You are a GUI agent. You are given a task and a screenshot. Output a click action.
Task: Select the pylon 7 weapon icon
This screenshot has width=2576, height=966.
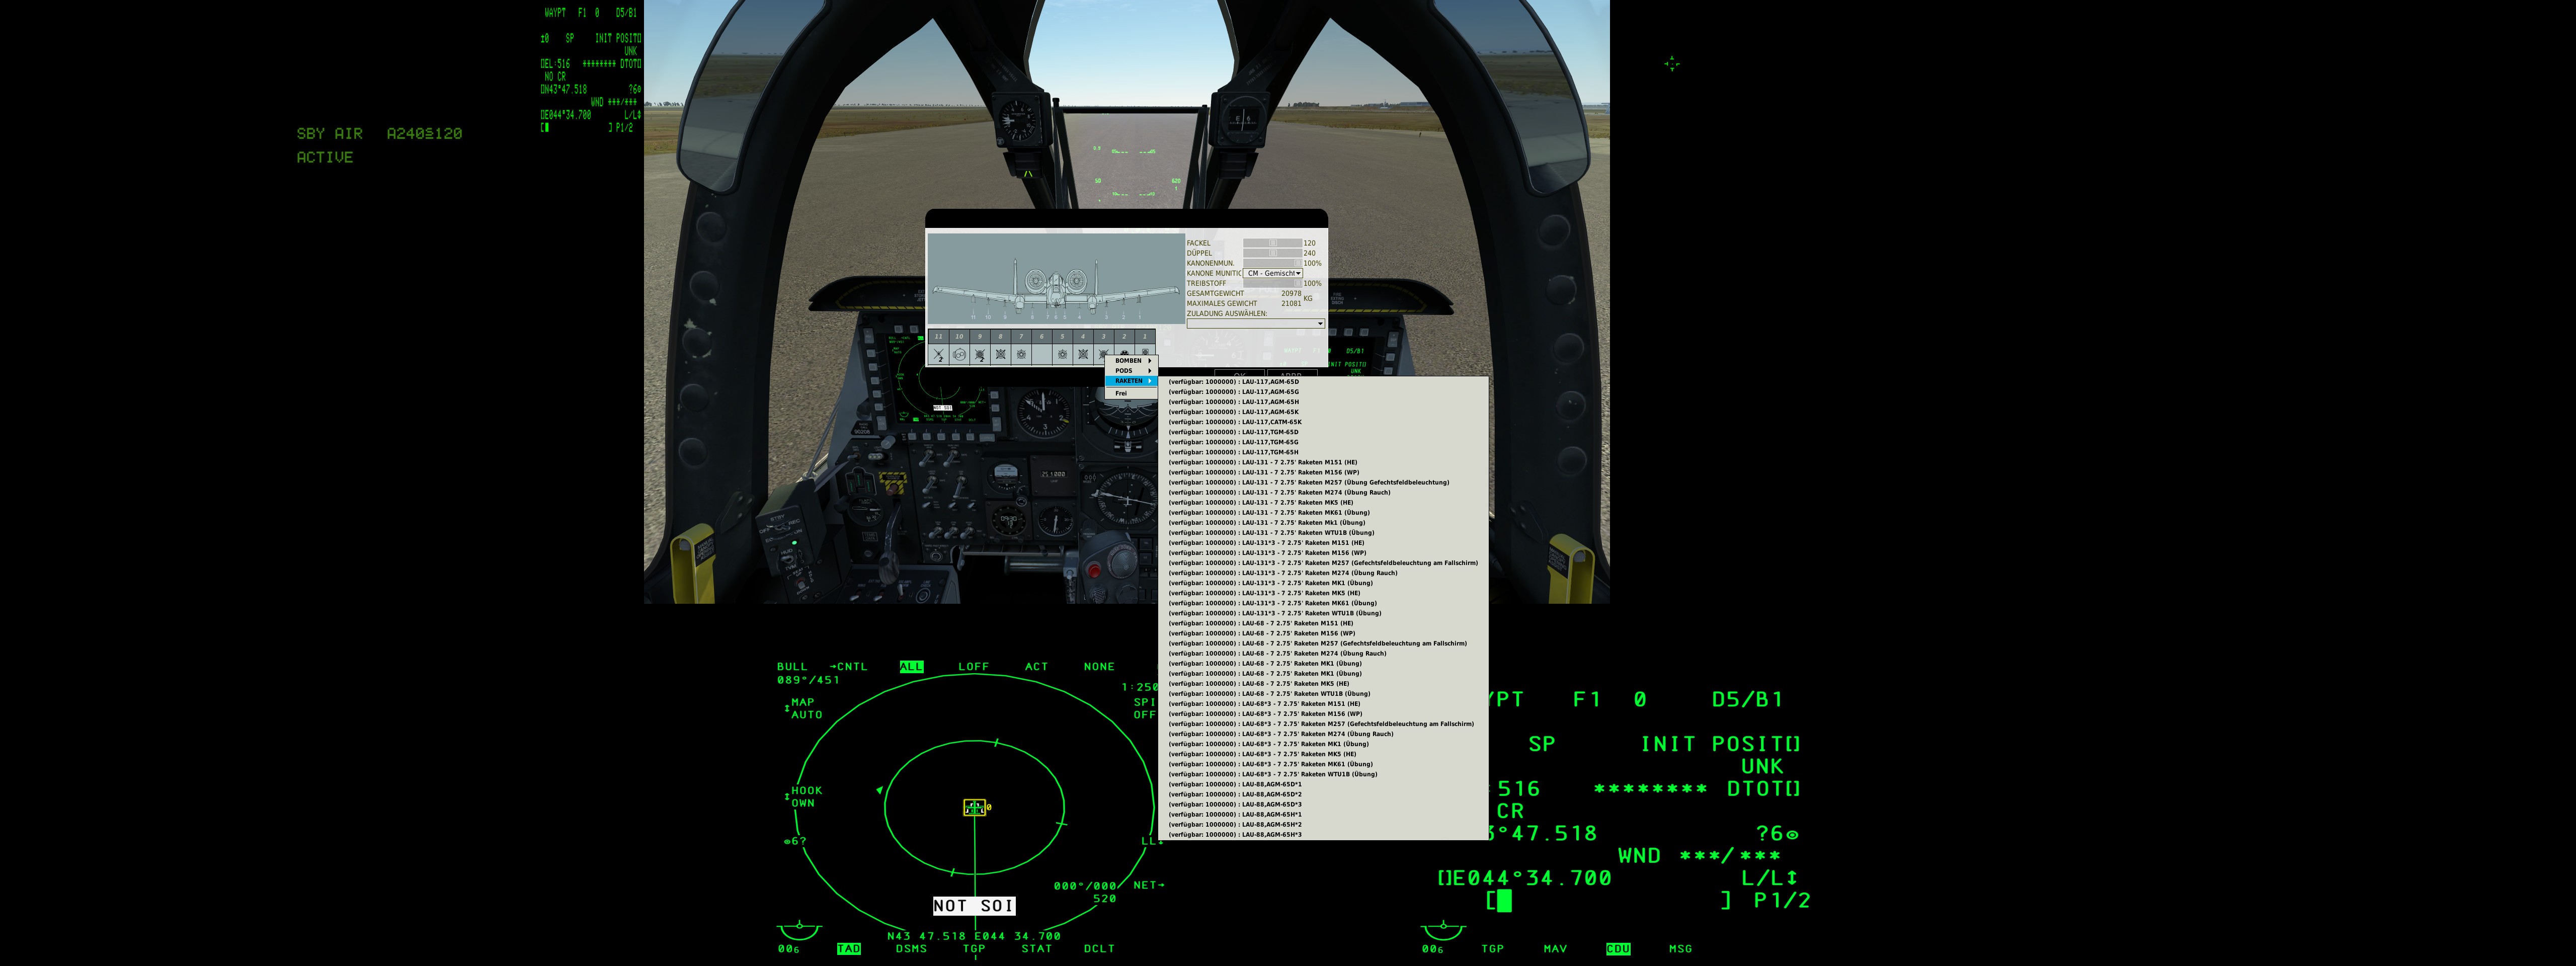pos(1021,355)
